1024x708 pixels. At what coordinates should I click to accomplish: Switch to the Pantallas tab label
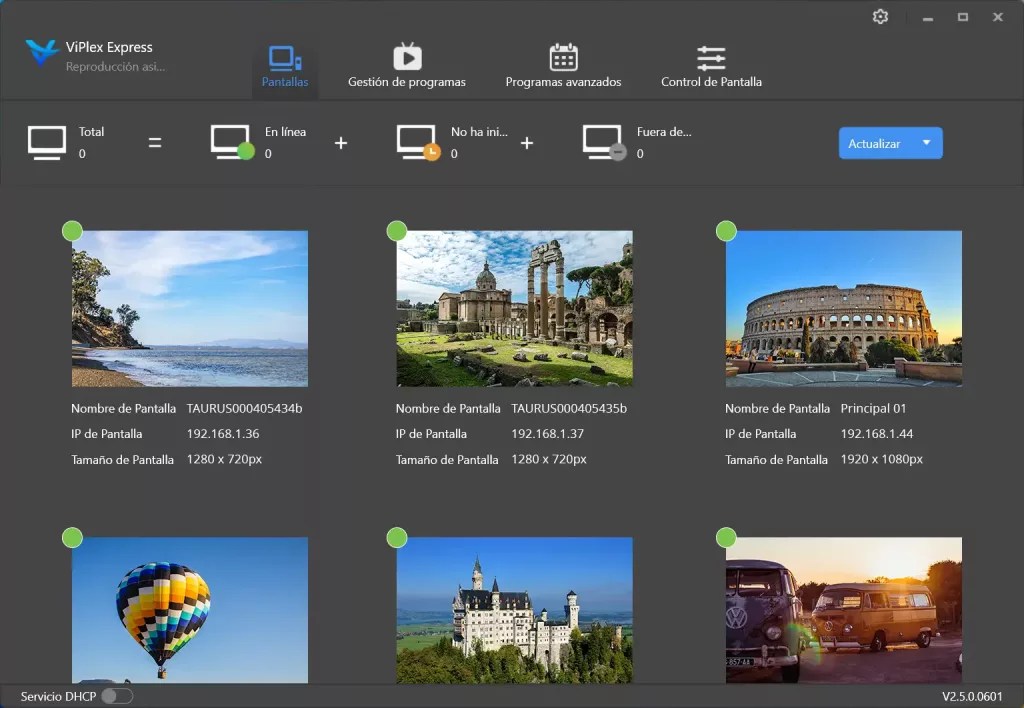pos(285,82)
